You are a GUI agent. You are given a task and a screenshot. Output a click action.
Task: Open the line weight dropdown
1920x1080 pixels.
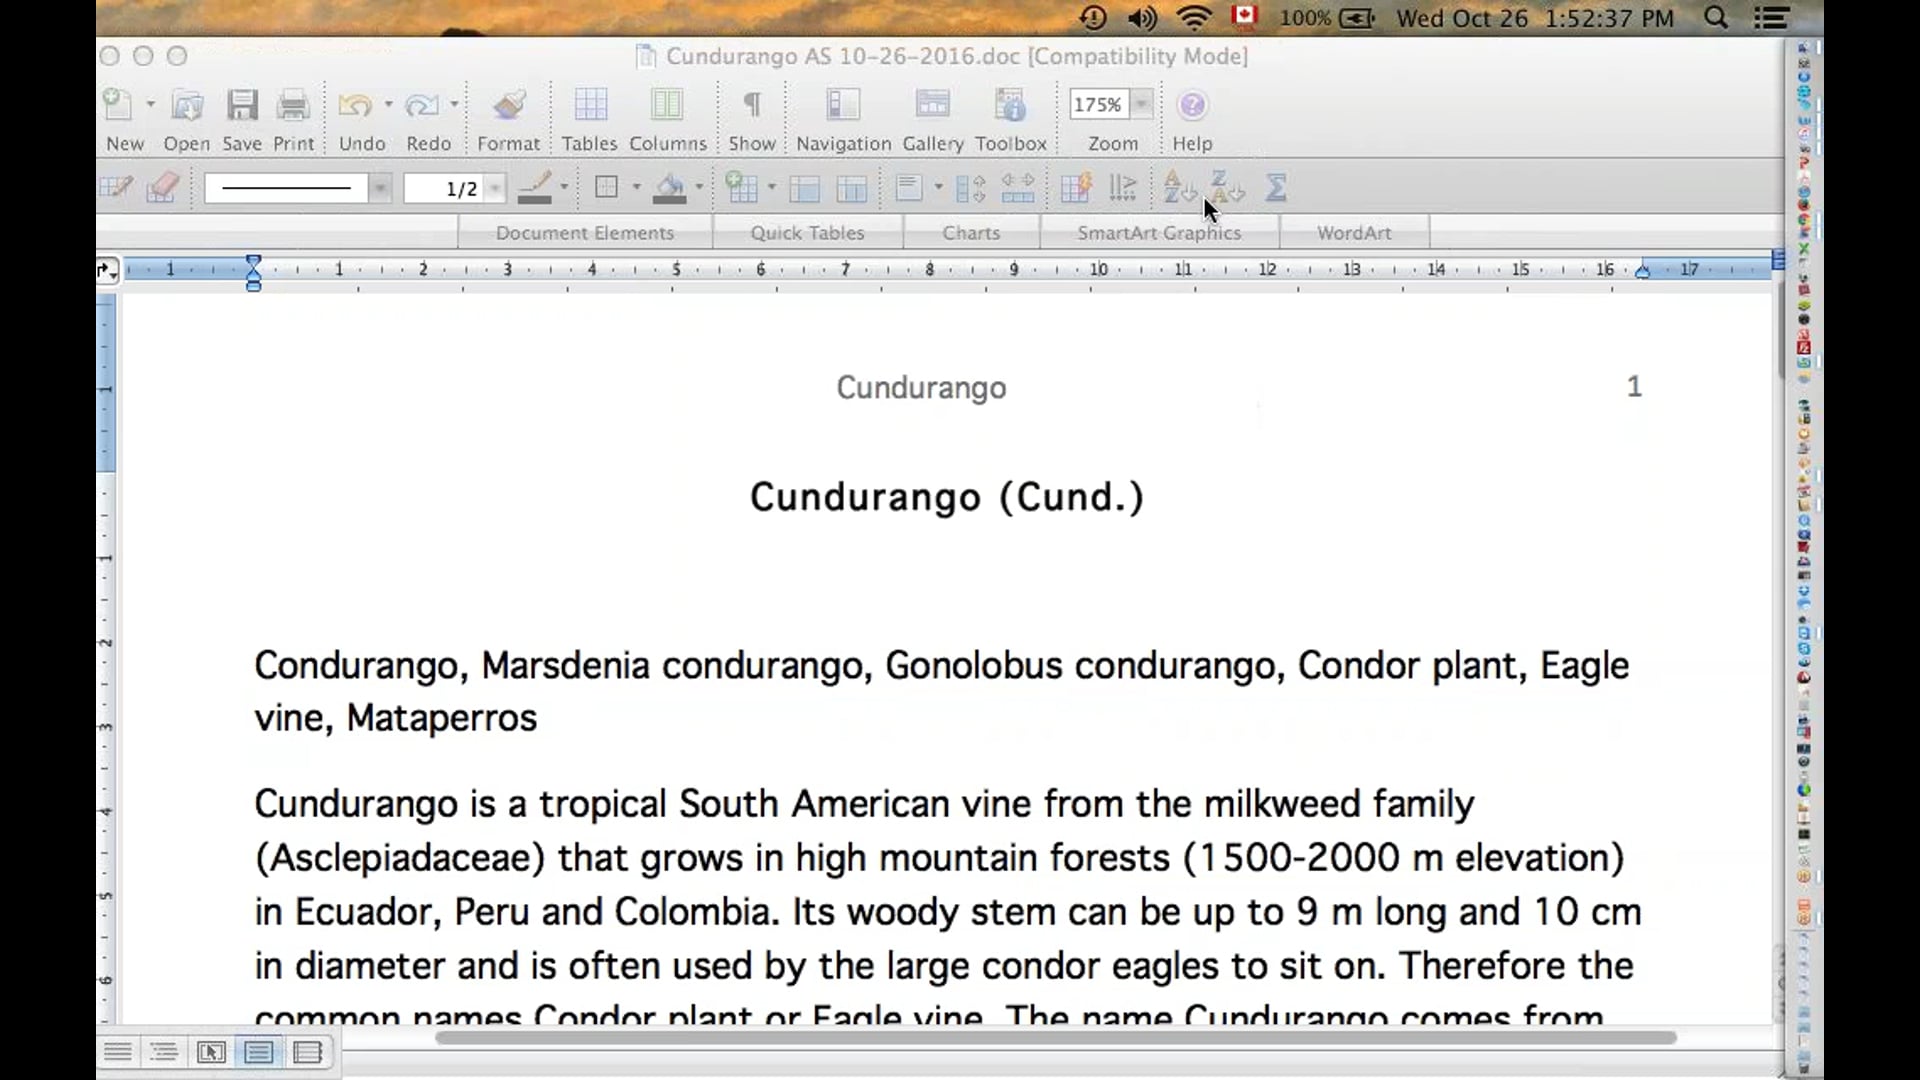495,188
